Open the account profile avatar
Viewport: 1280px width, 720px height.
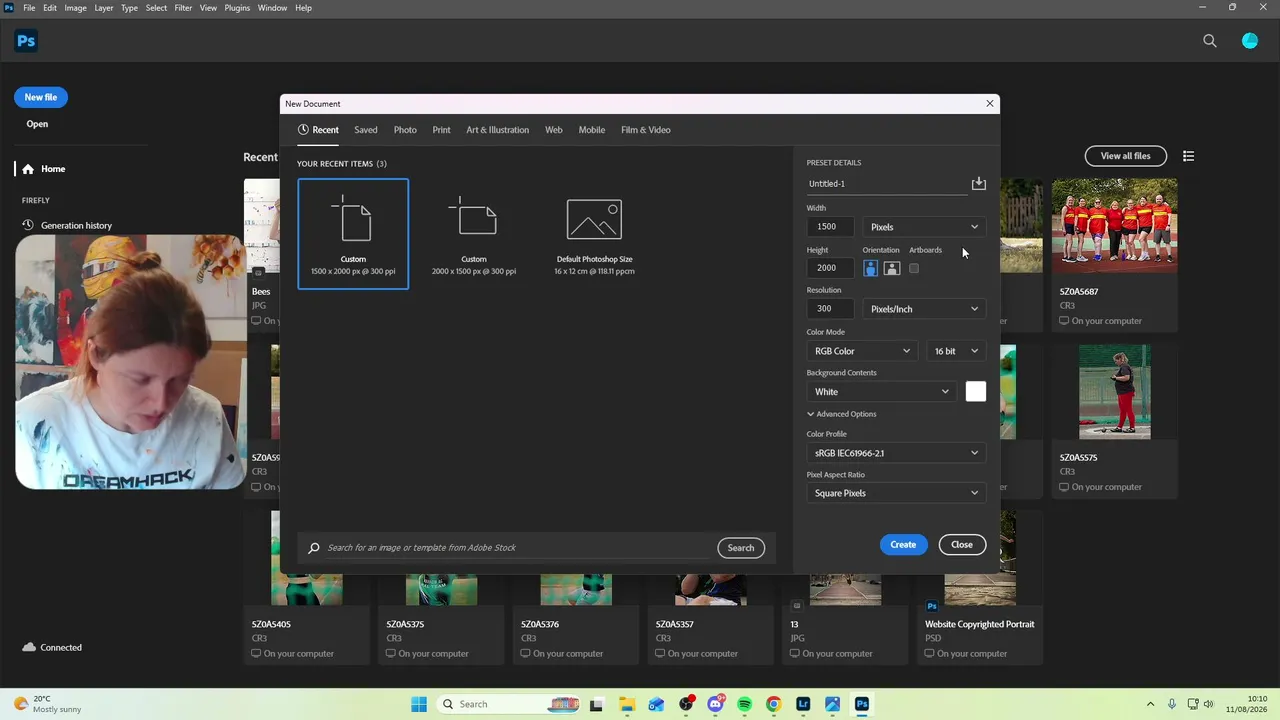[x=1250, y=41]
